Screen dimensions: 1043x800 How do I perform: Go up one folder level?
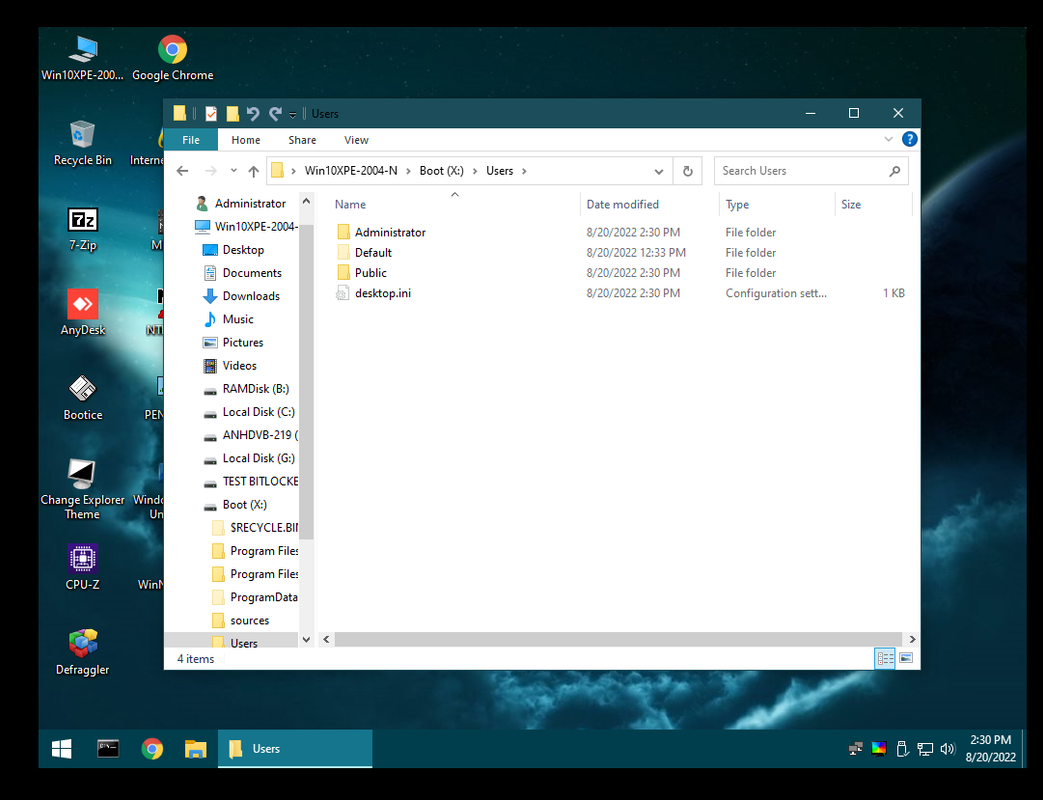pyautogui.click(x=253, y=171)
